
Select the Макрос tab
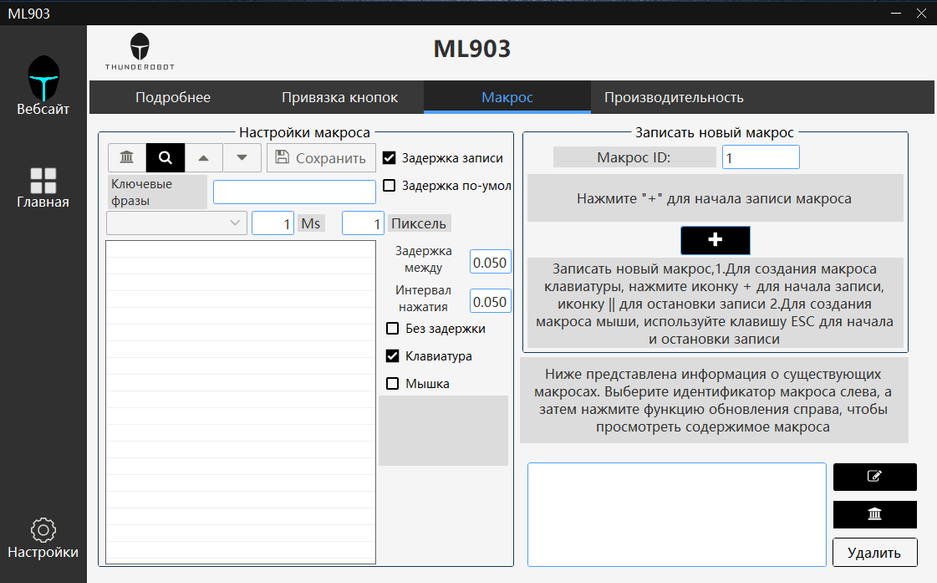(x=507, y=97)
